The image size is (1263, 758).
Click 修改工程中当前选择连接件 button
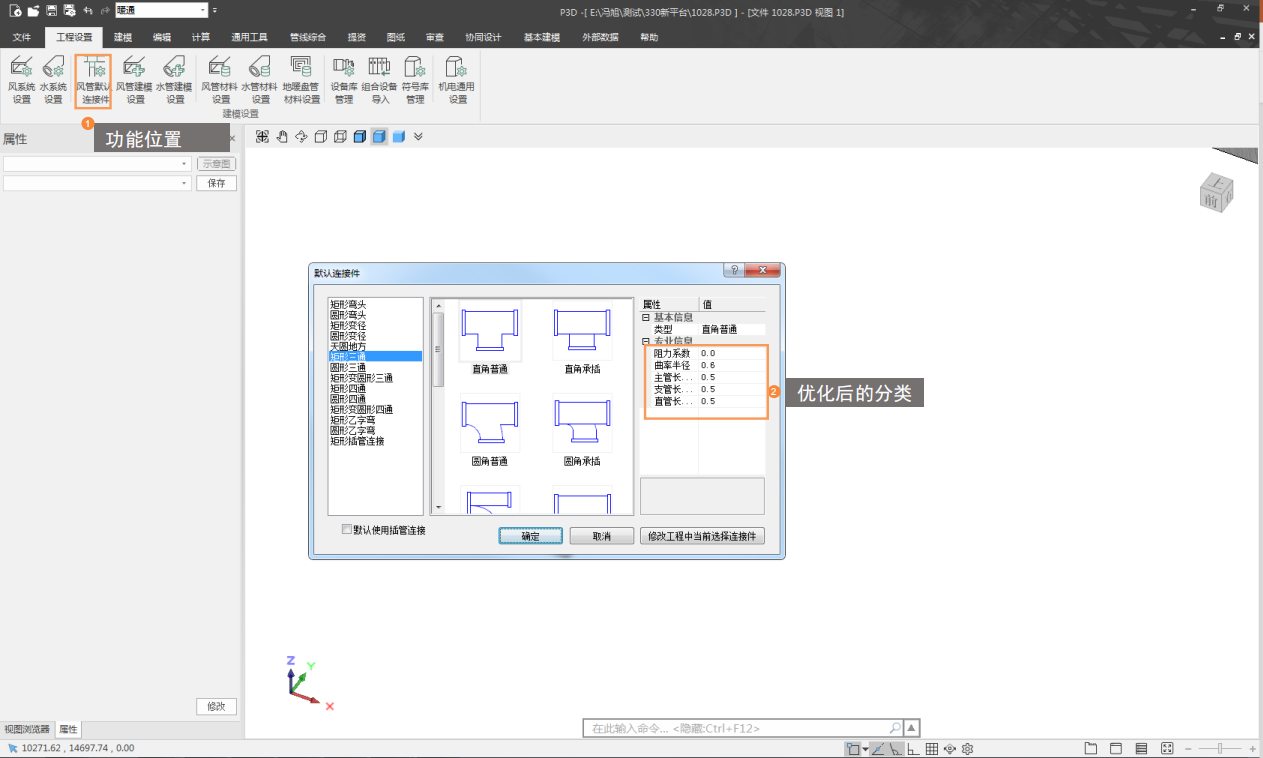pyautogui.click(x=702, y=536)
